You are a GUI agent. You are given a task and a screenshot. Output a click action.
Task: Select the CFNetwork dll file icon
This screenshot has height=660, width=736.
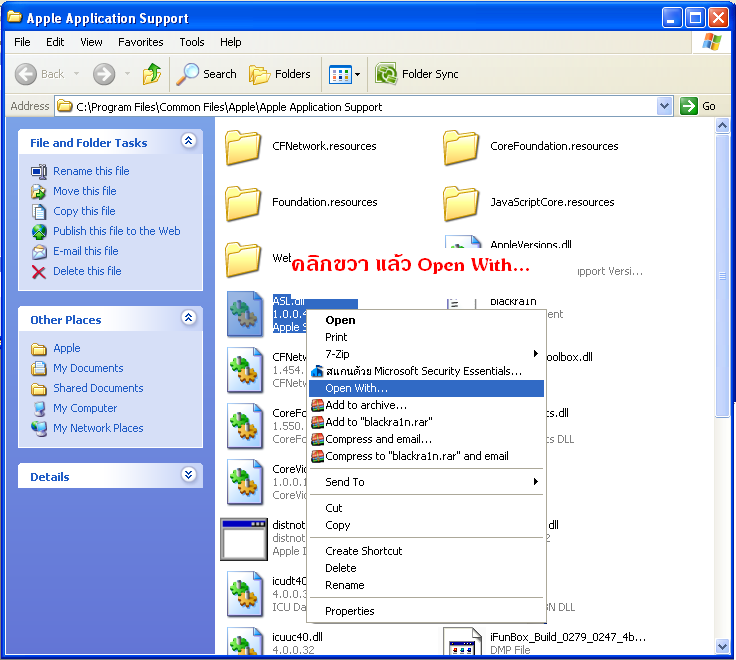click(245, 370)
